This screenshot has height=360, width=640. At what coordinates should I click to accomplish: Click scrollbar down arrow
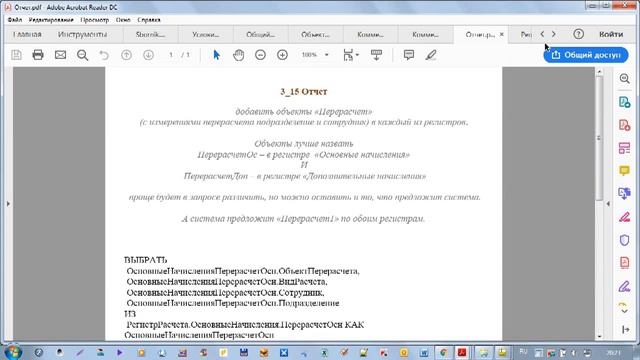click(x=599, y=337)
